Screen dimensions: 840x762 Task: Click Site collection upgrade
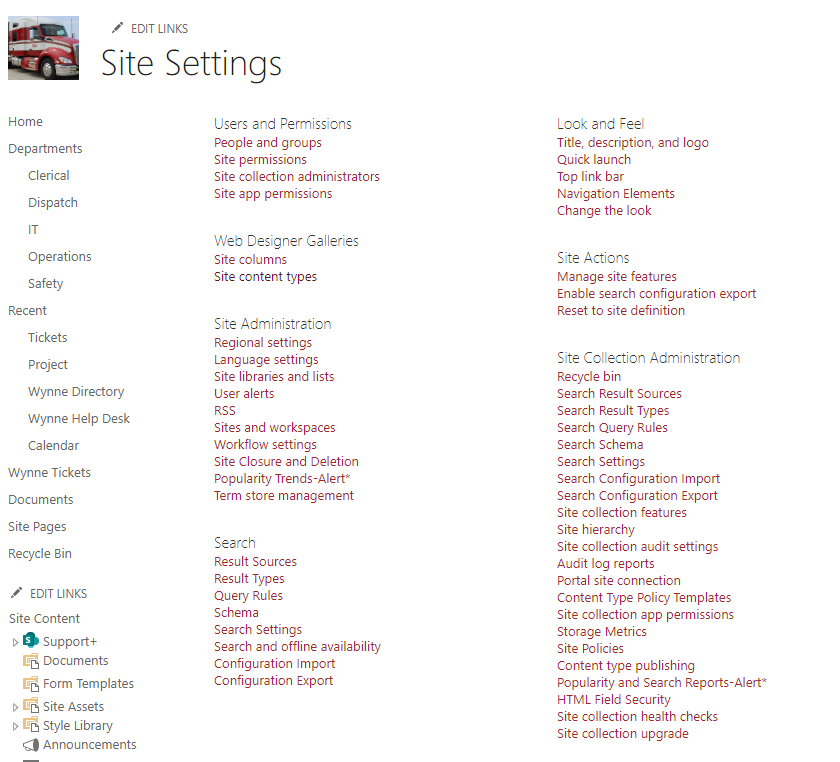622,733
